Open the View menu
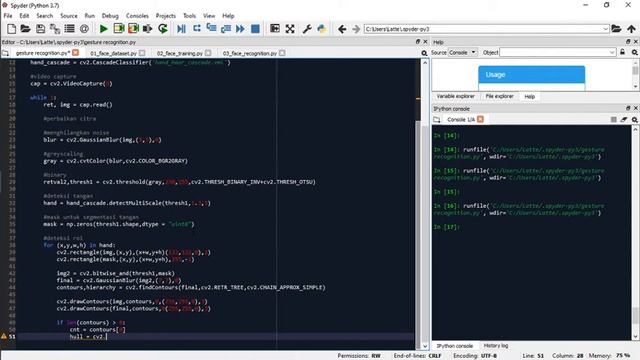 point(209,16)
